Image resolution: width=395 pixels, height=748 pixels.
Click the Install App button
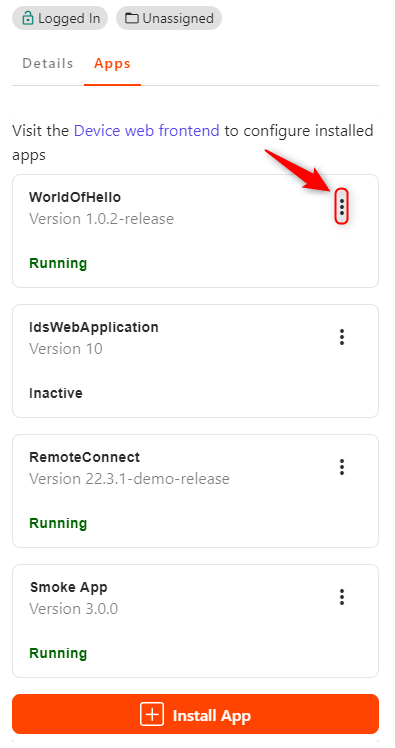(x=196, y=714)
